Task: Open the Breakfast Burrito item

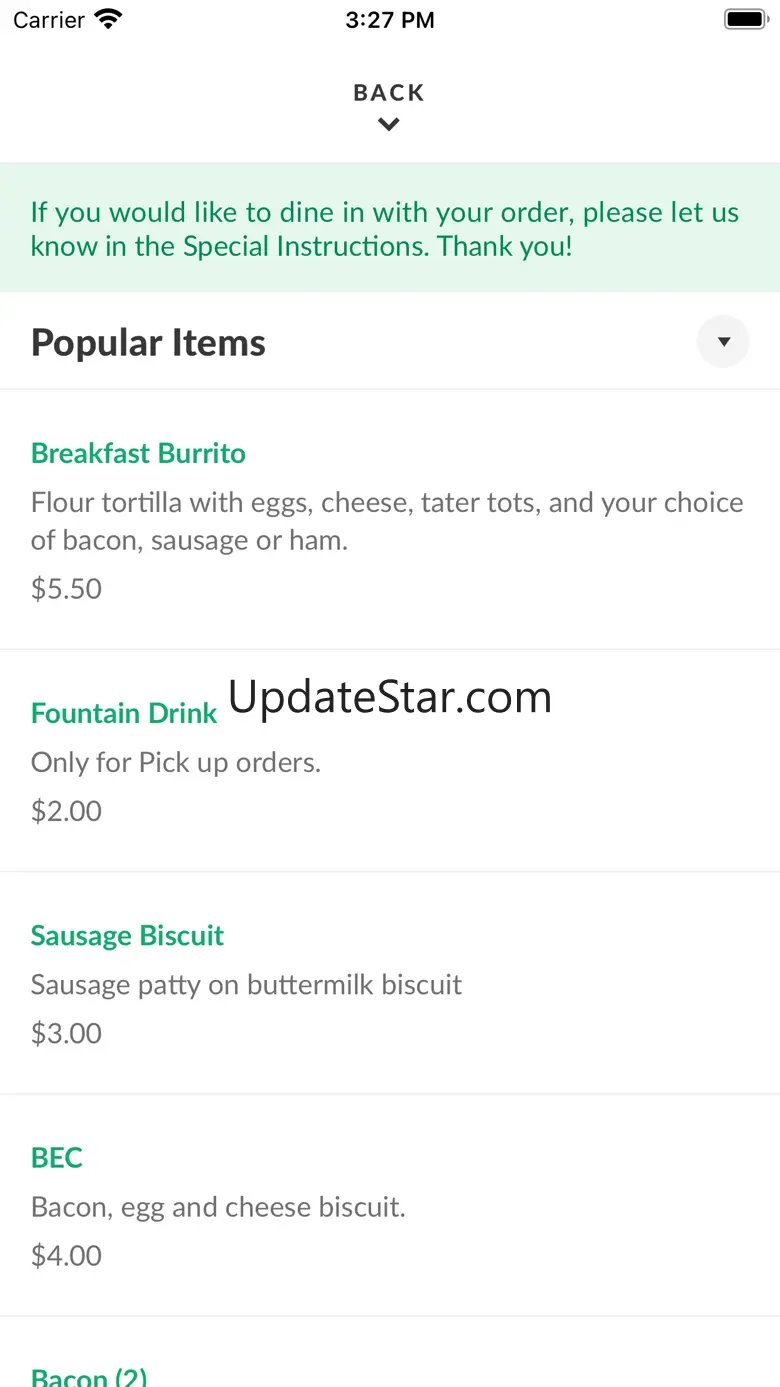Action: coord(138,453)
